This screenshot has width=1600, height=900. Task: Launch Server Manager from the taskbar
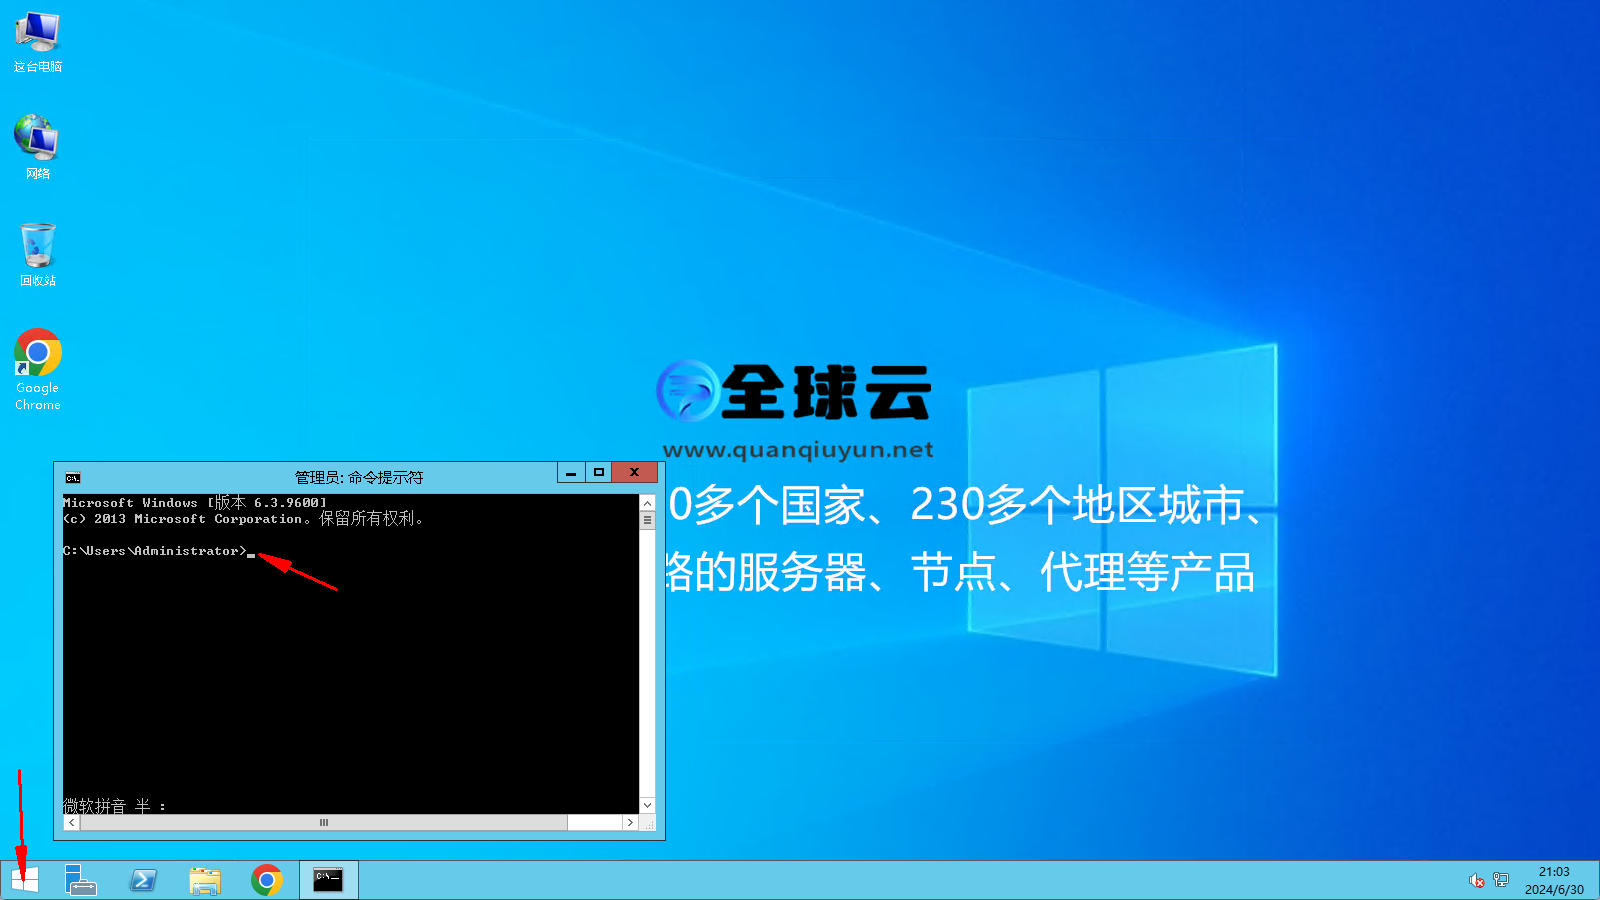pyautogui.click(x=81, y=880)
